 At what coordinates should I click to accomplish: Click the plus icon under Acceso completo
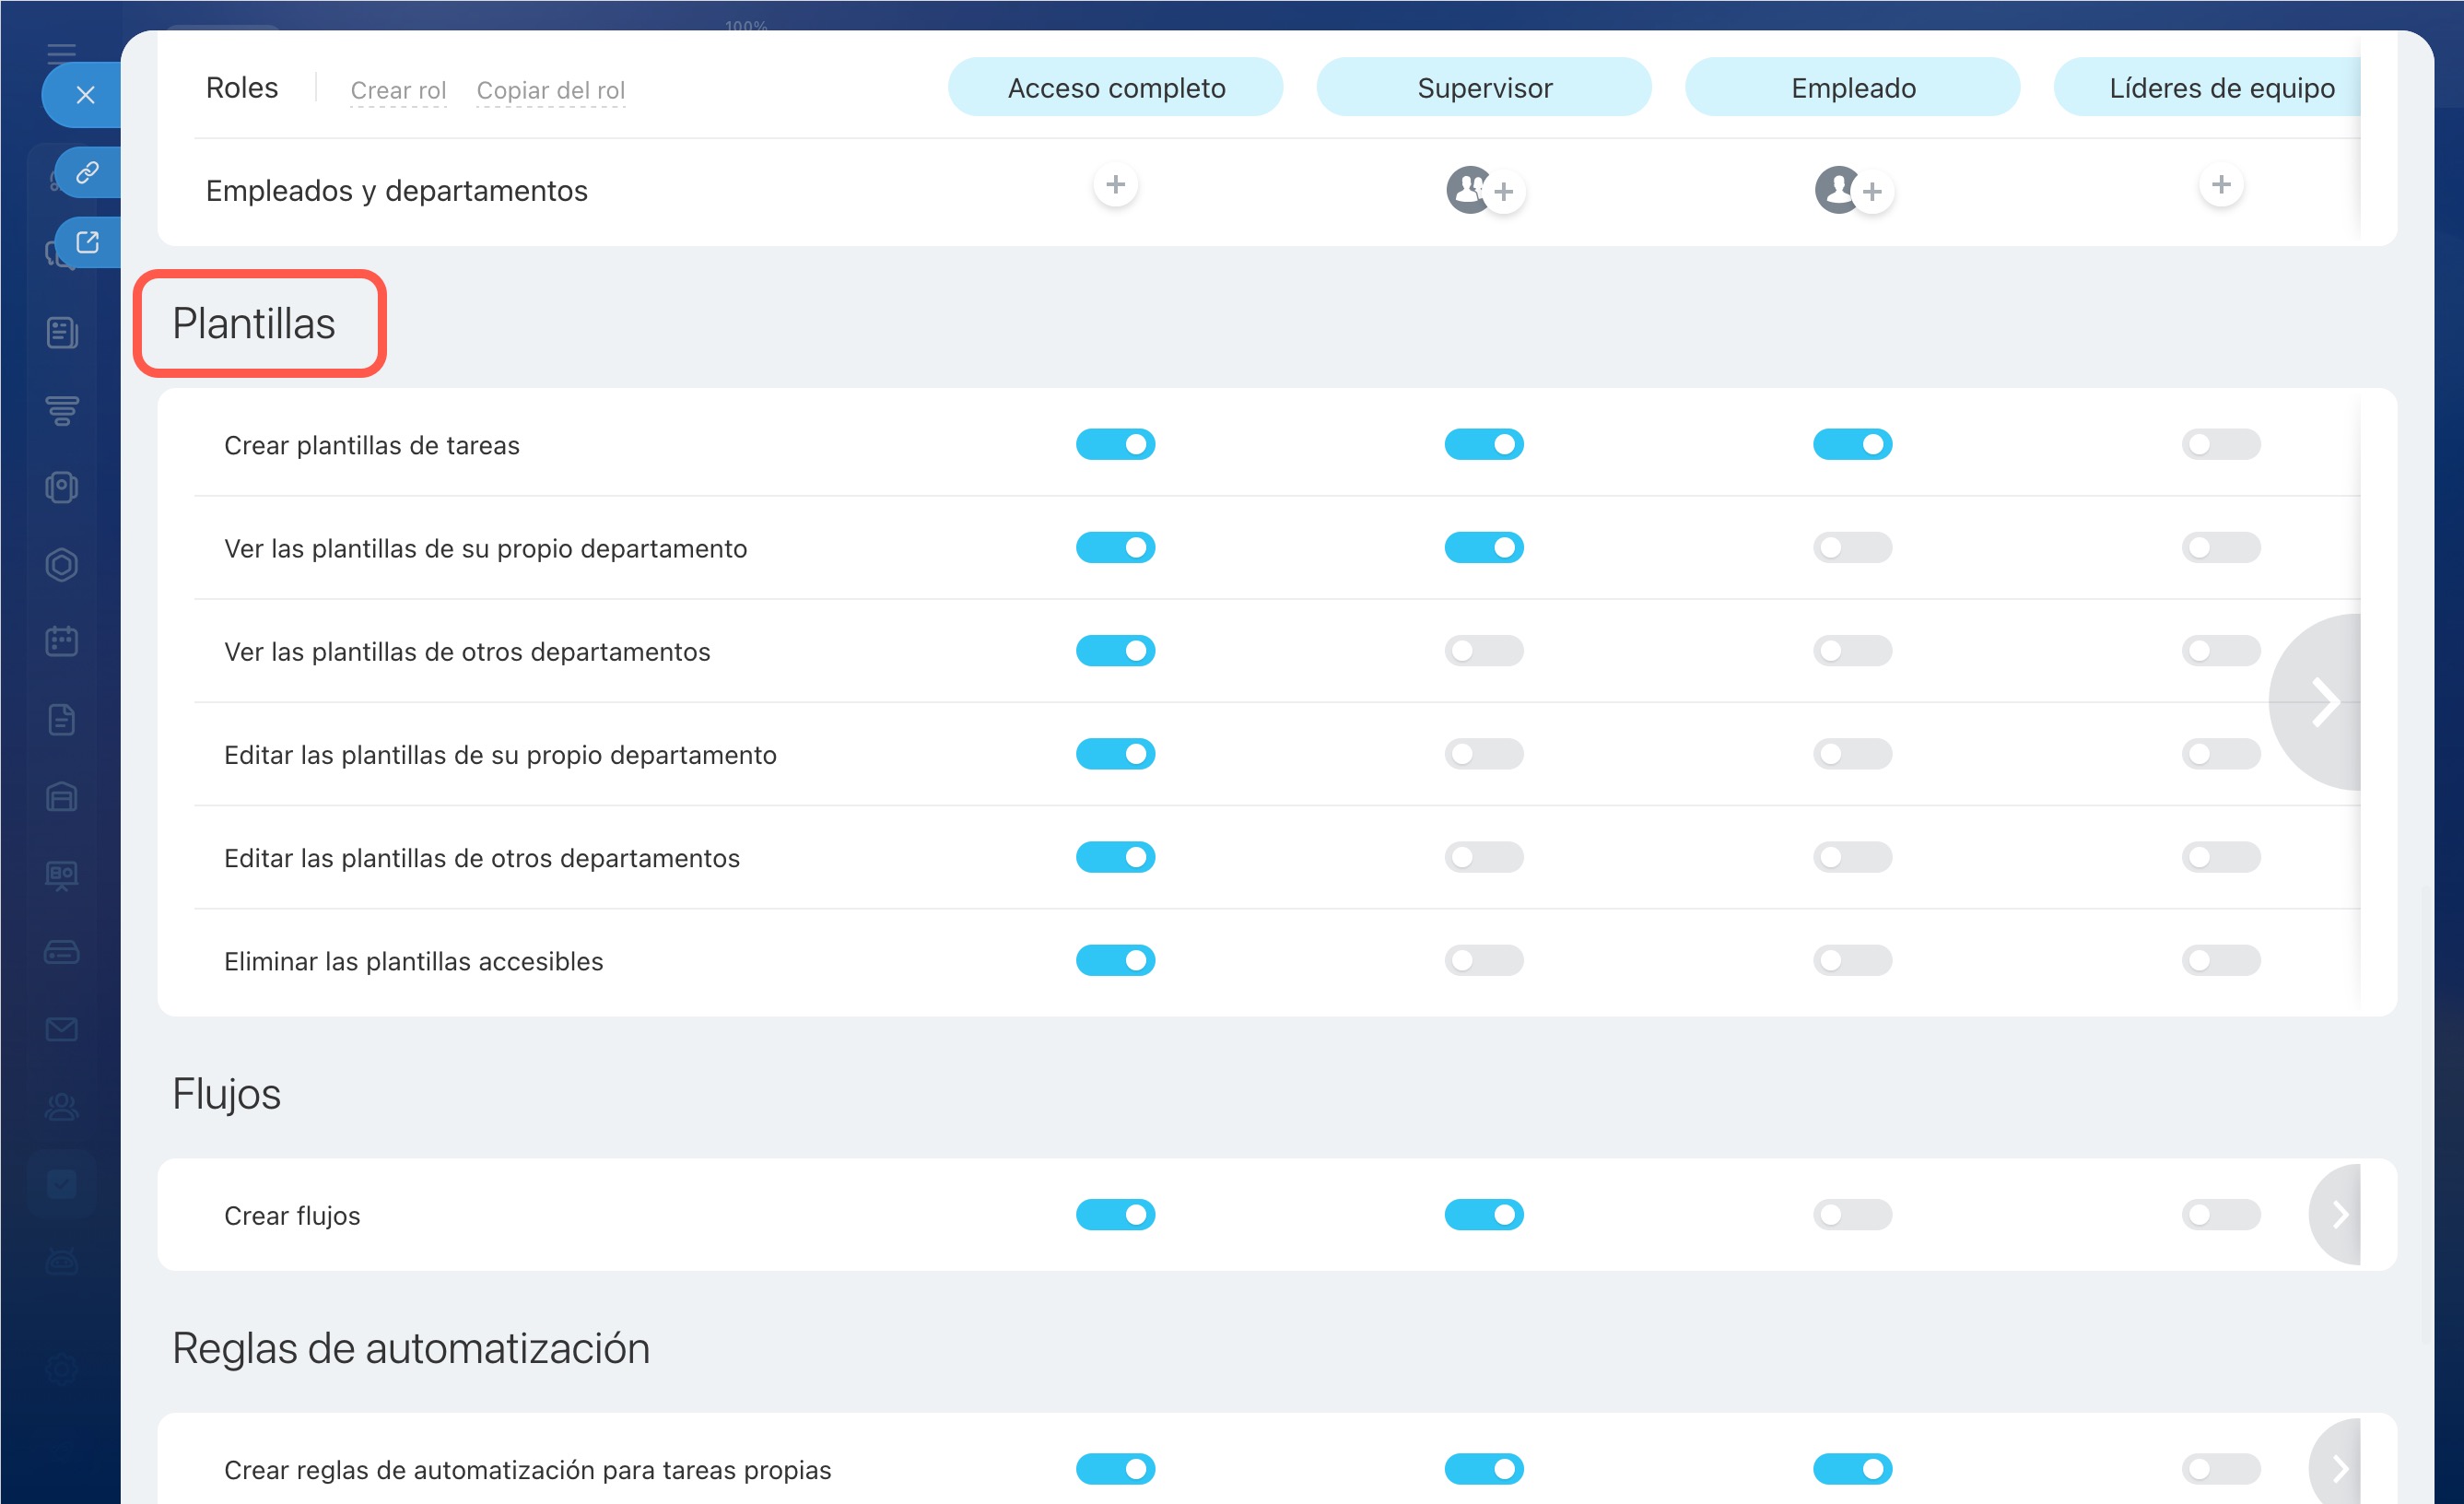pos(1115,185)
